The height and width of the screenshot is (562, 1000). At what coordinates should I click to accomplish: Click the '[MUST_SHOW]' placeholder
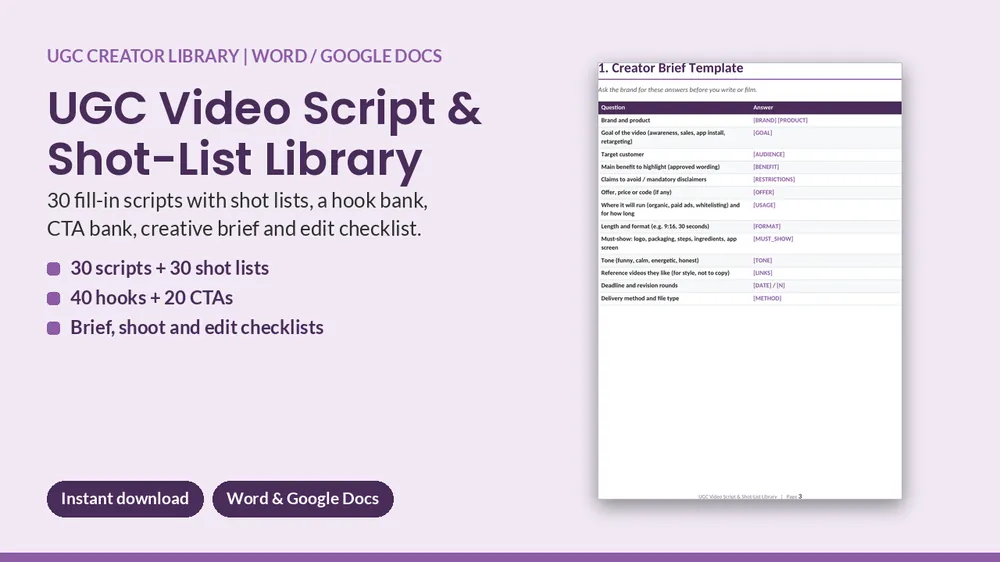click(x=773, y=239)
